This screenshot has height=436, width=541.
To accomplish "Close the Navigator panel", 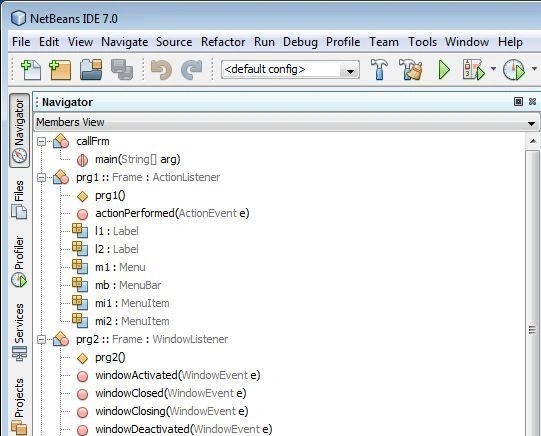I will tap(532, 101).
